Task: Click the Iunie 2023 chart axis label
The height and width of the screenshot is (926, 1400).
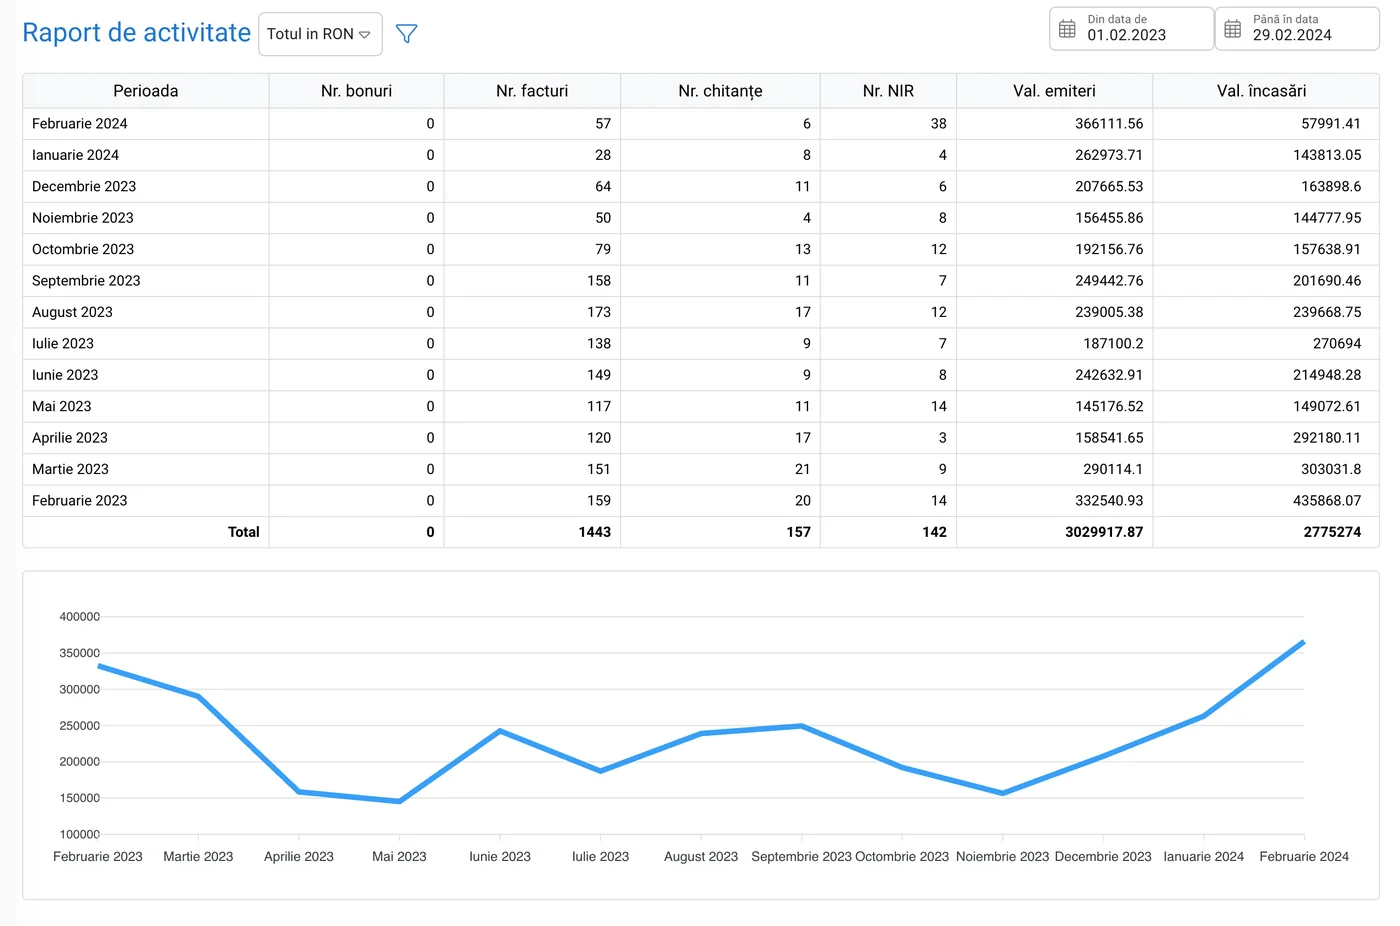Action: (500, 857)
